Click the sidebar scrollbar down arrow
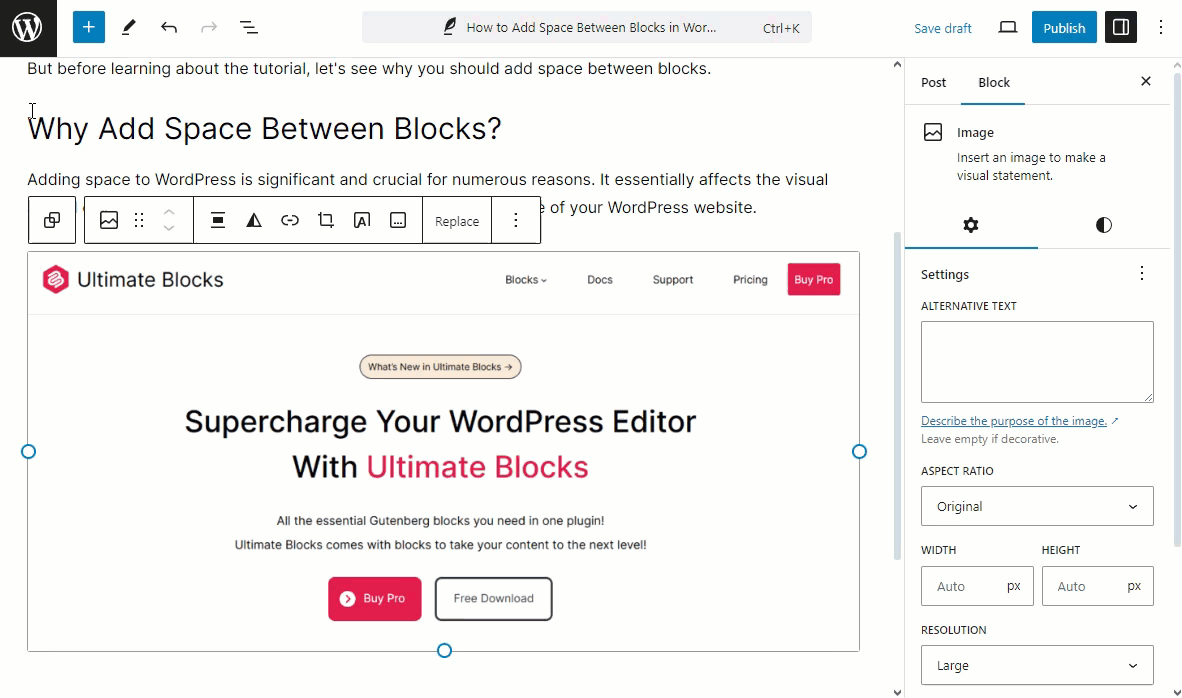Viewport: 1182px width, 698px height. tap(1177, 692)
